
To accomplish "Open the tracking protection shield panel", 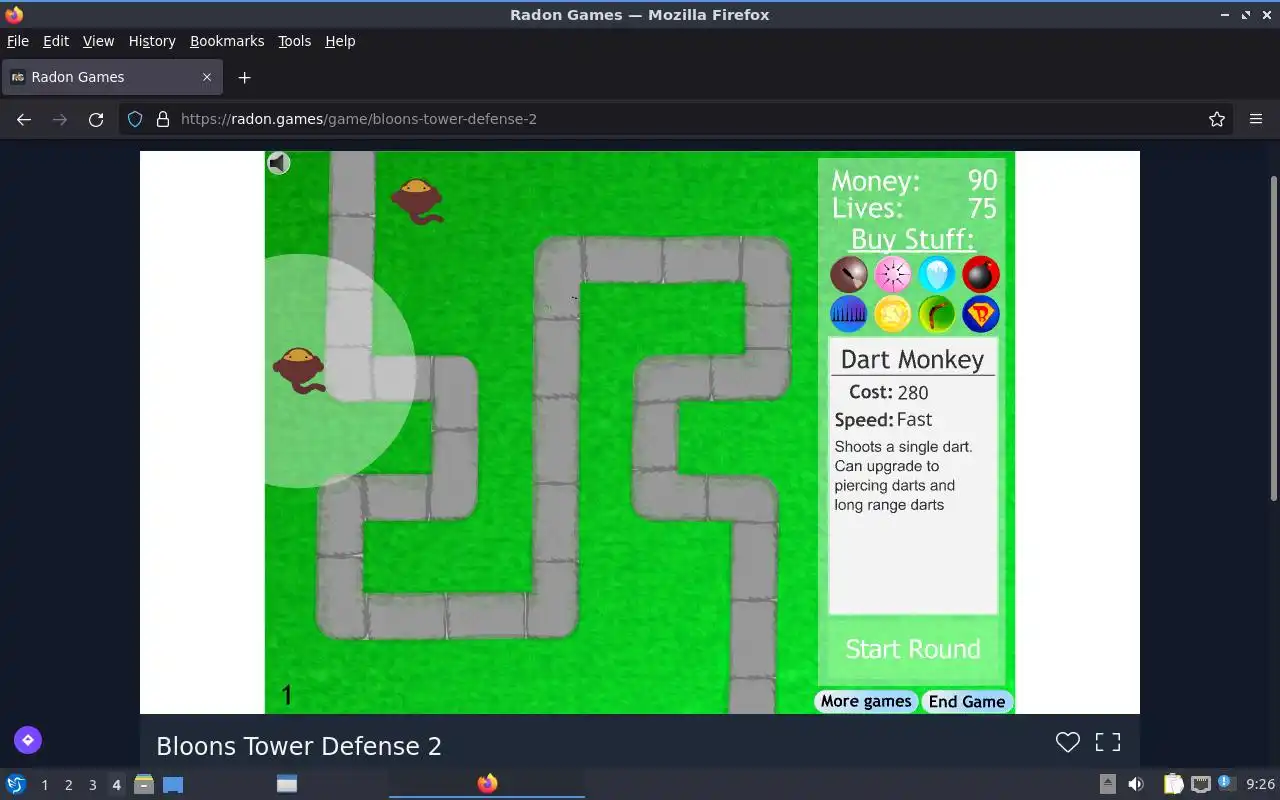I will pos(135,119).
